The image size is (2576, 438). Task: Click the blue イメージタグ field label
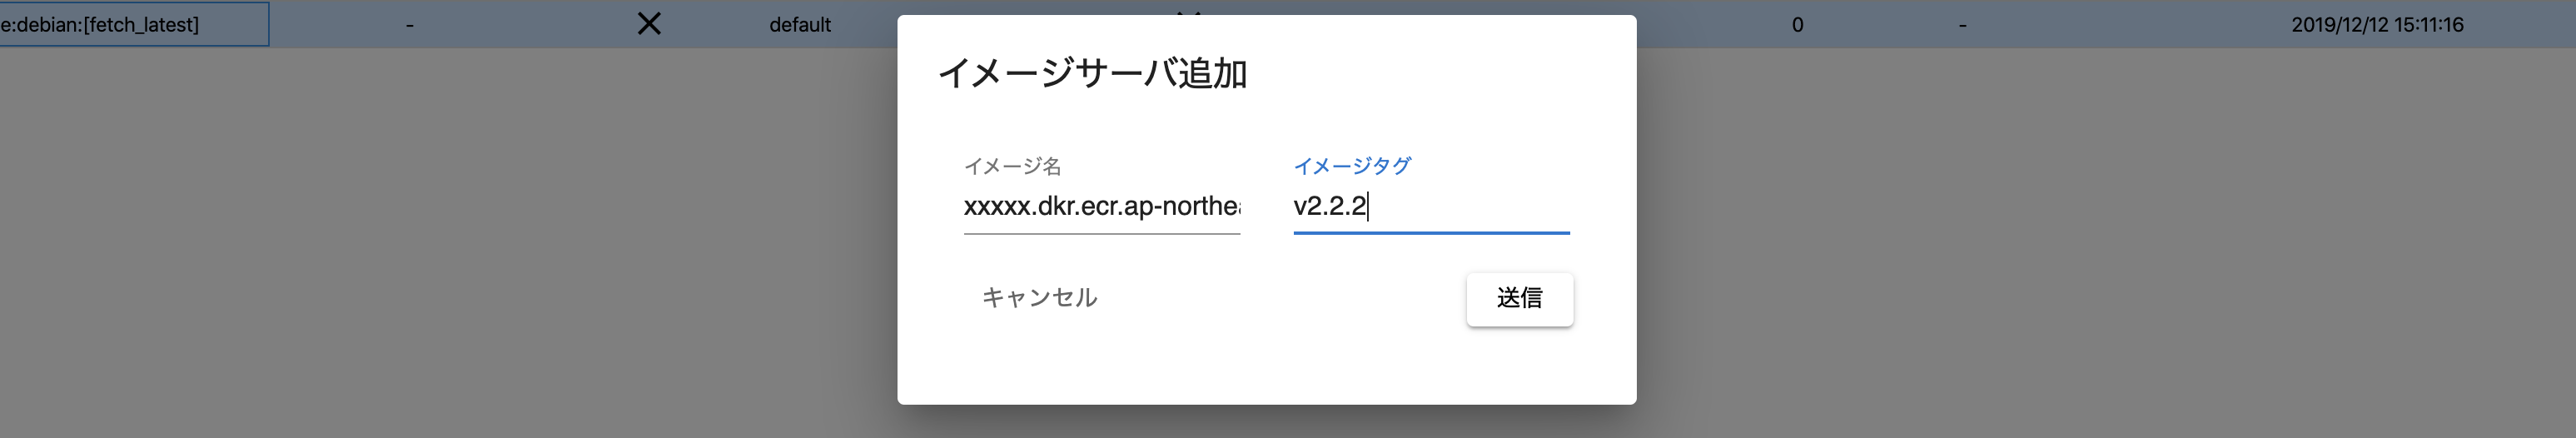pos(1352,166)
